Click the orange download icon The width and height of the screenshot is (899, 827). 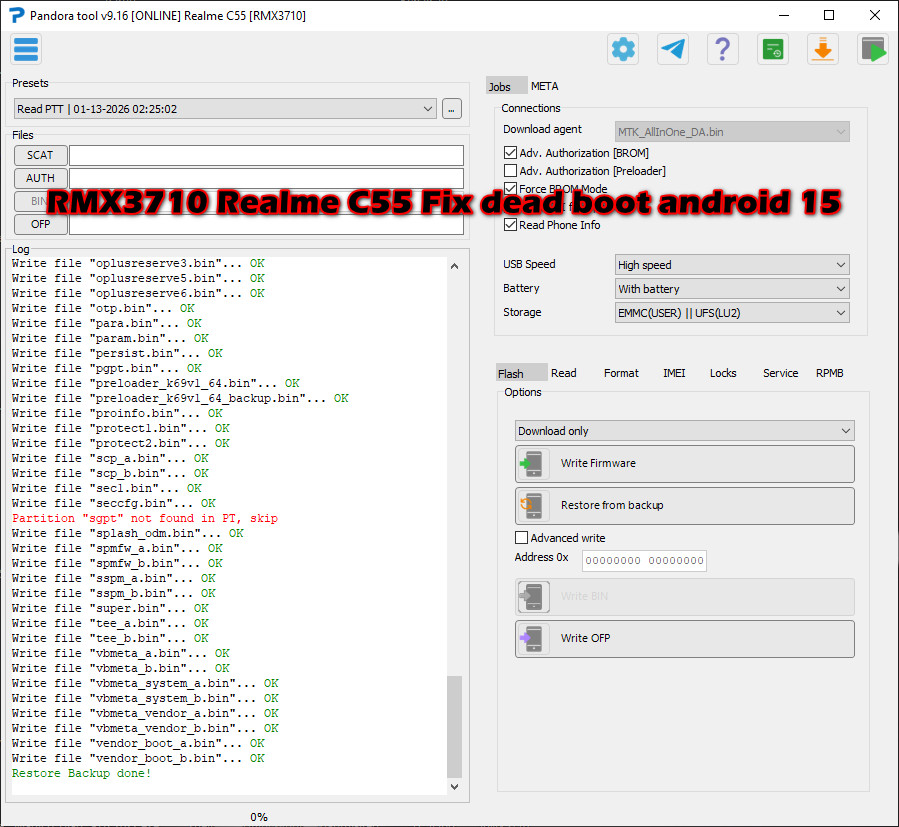(823, 49)
